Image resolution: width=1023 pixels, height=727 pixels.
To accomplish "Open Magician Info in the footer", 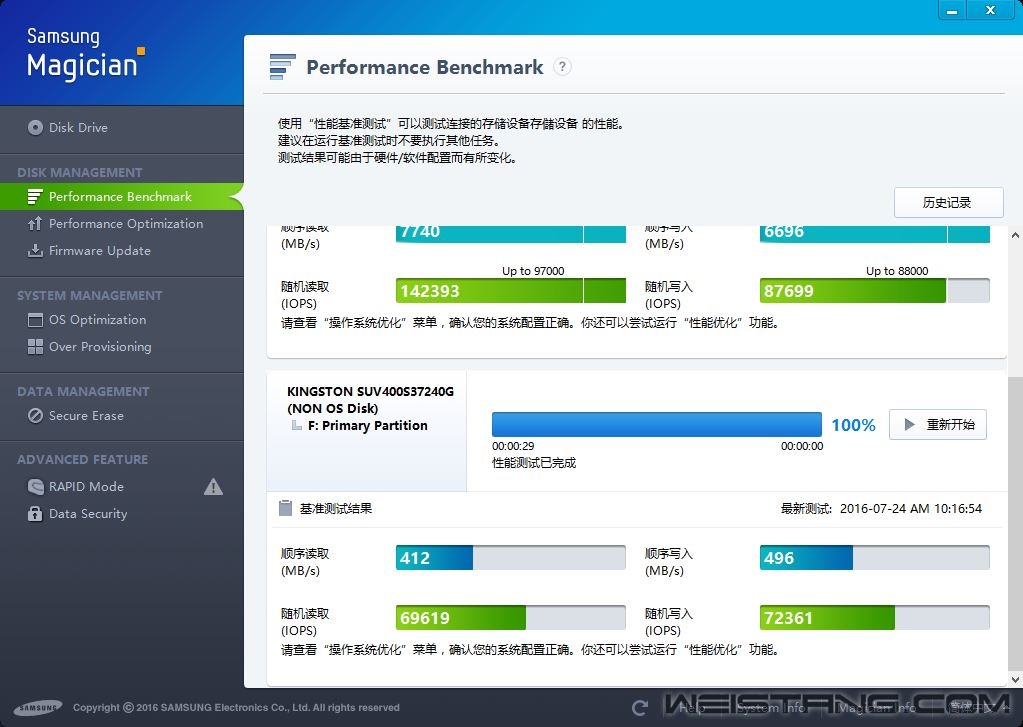I will [x=876, y=707].
